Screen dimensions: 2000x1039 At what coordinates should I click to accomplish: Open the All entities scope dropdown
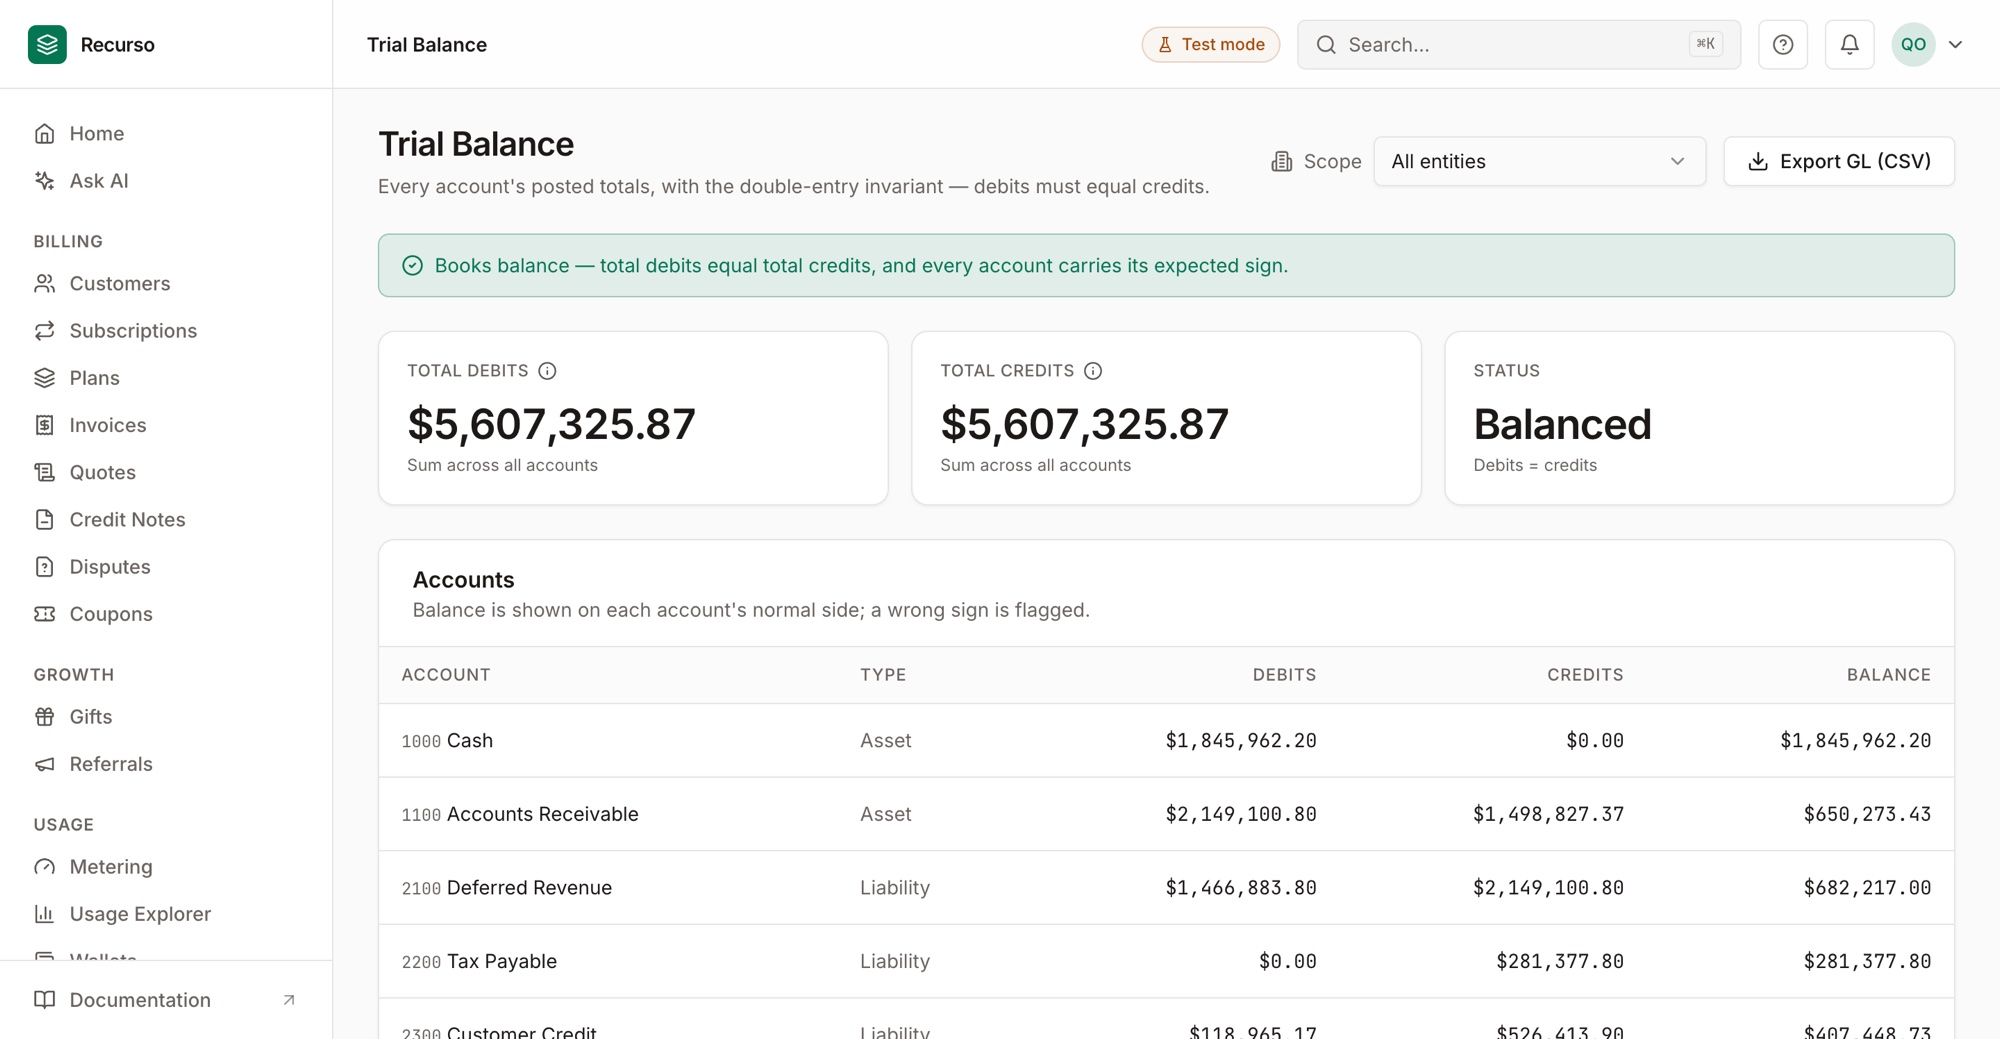coord(1539,162)
